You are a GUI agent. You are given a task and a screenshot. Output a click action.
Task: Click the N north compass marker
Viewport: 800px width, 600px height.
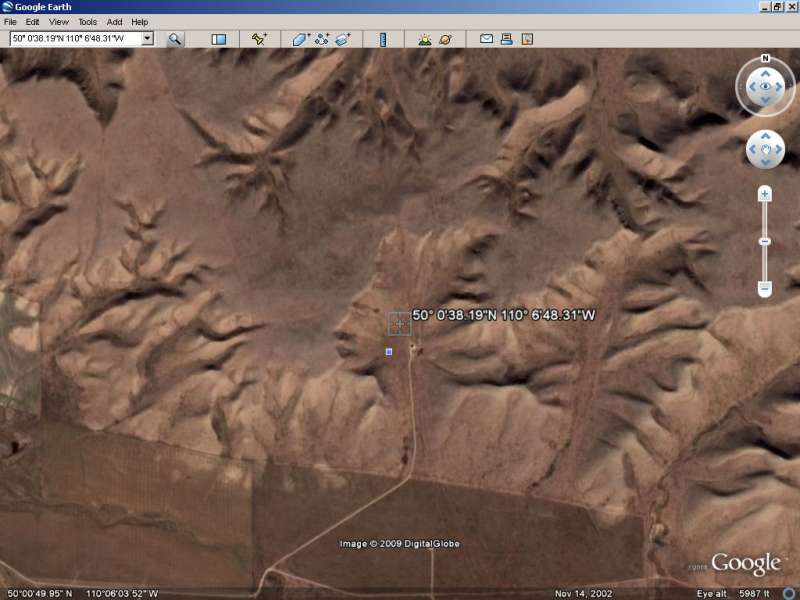[x=765, y=59]
